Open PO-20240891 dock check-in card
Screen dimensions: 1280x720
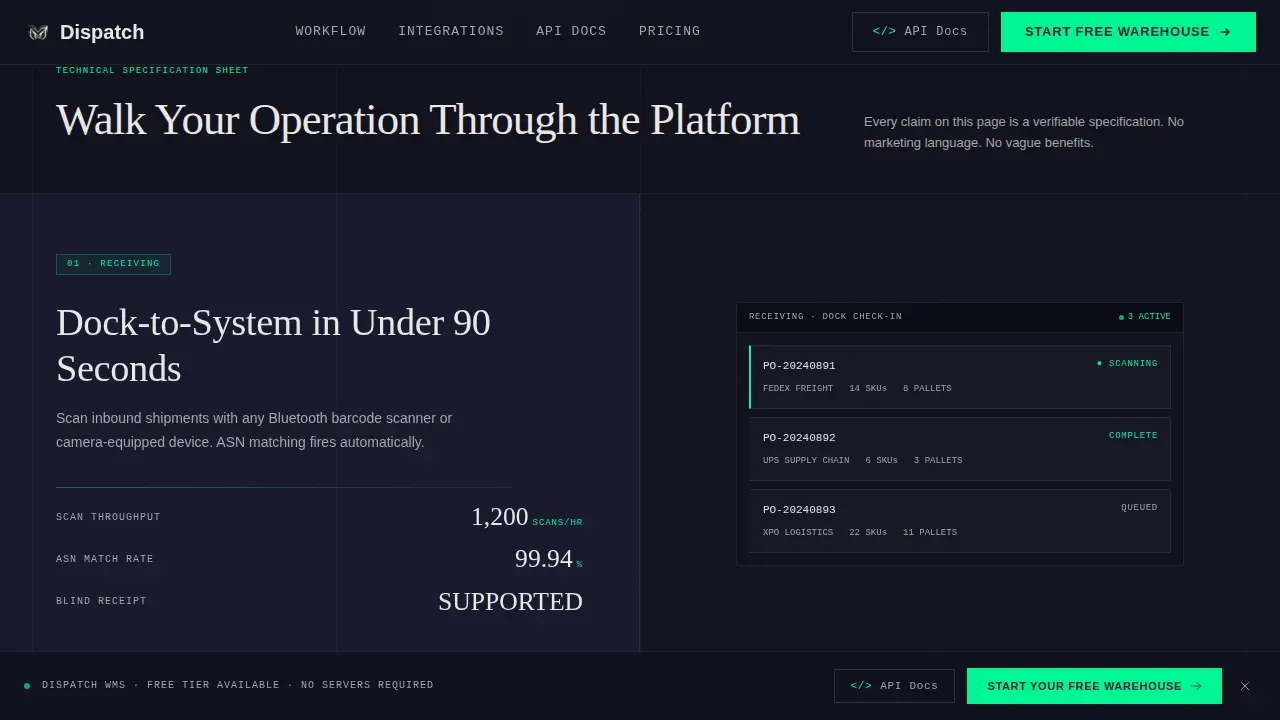coord(960,377)
